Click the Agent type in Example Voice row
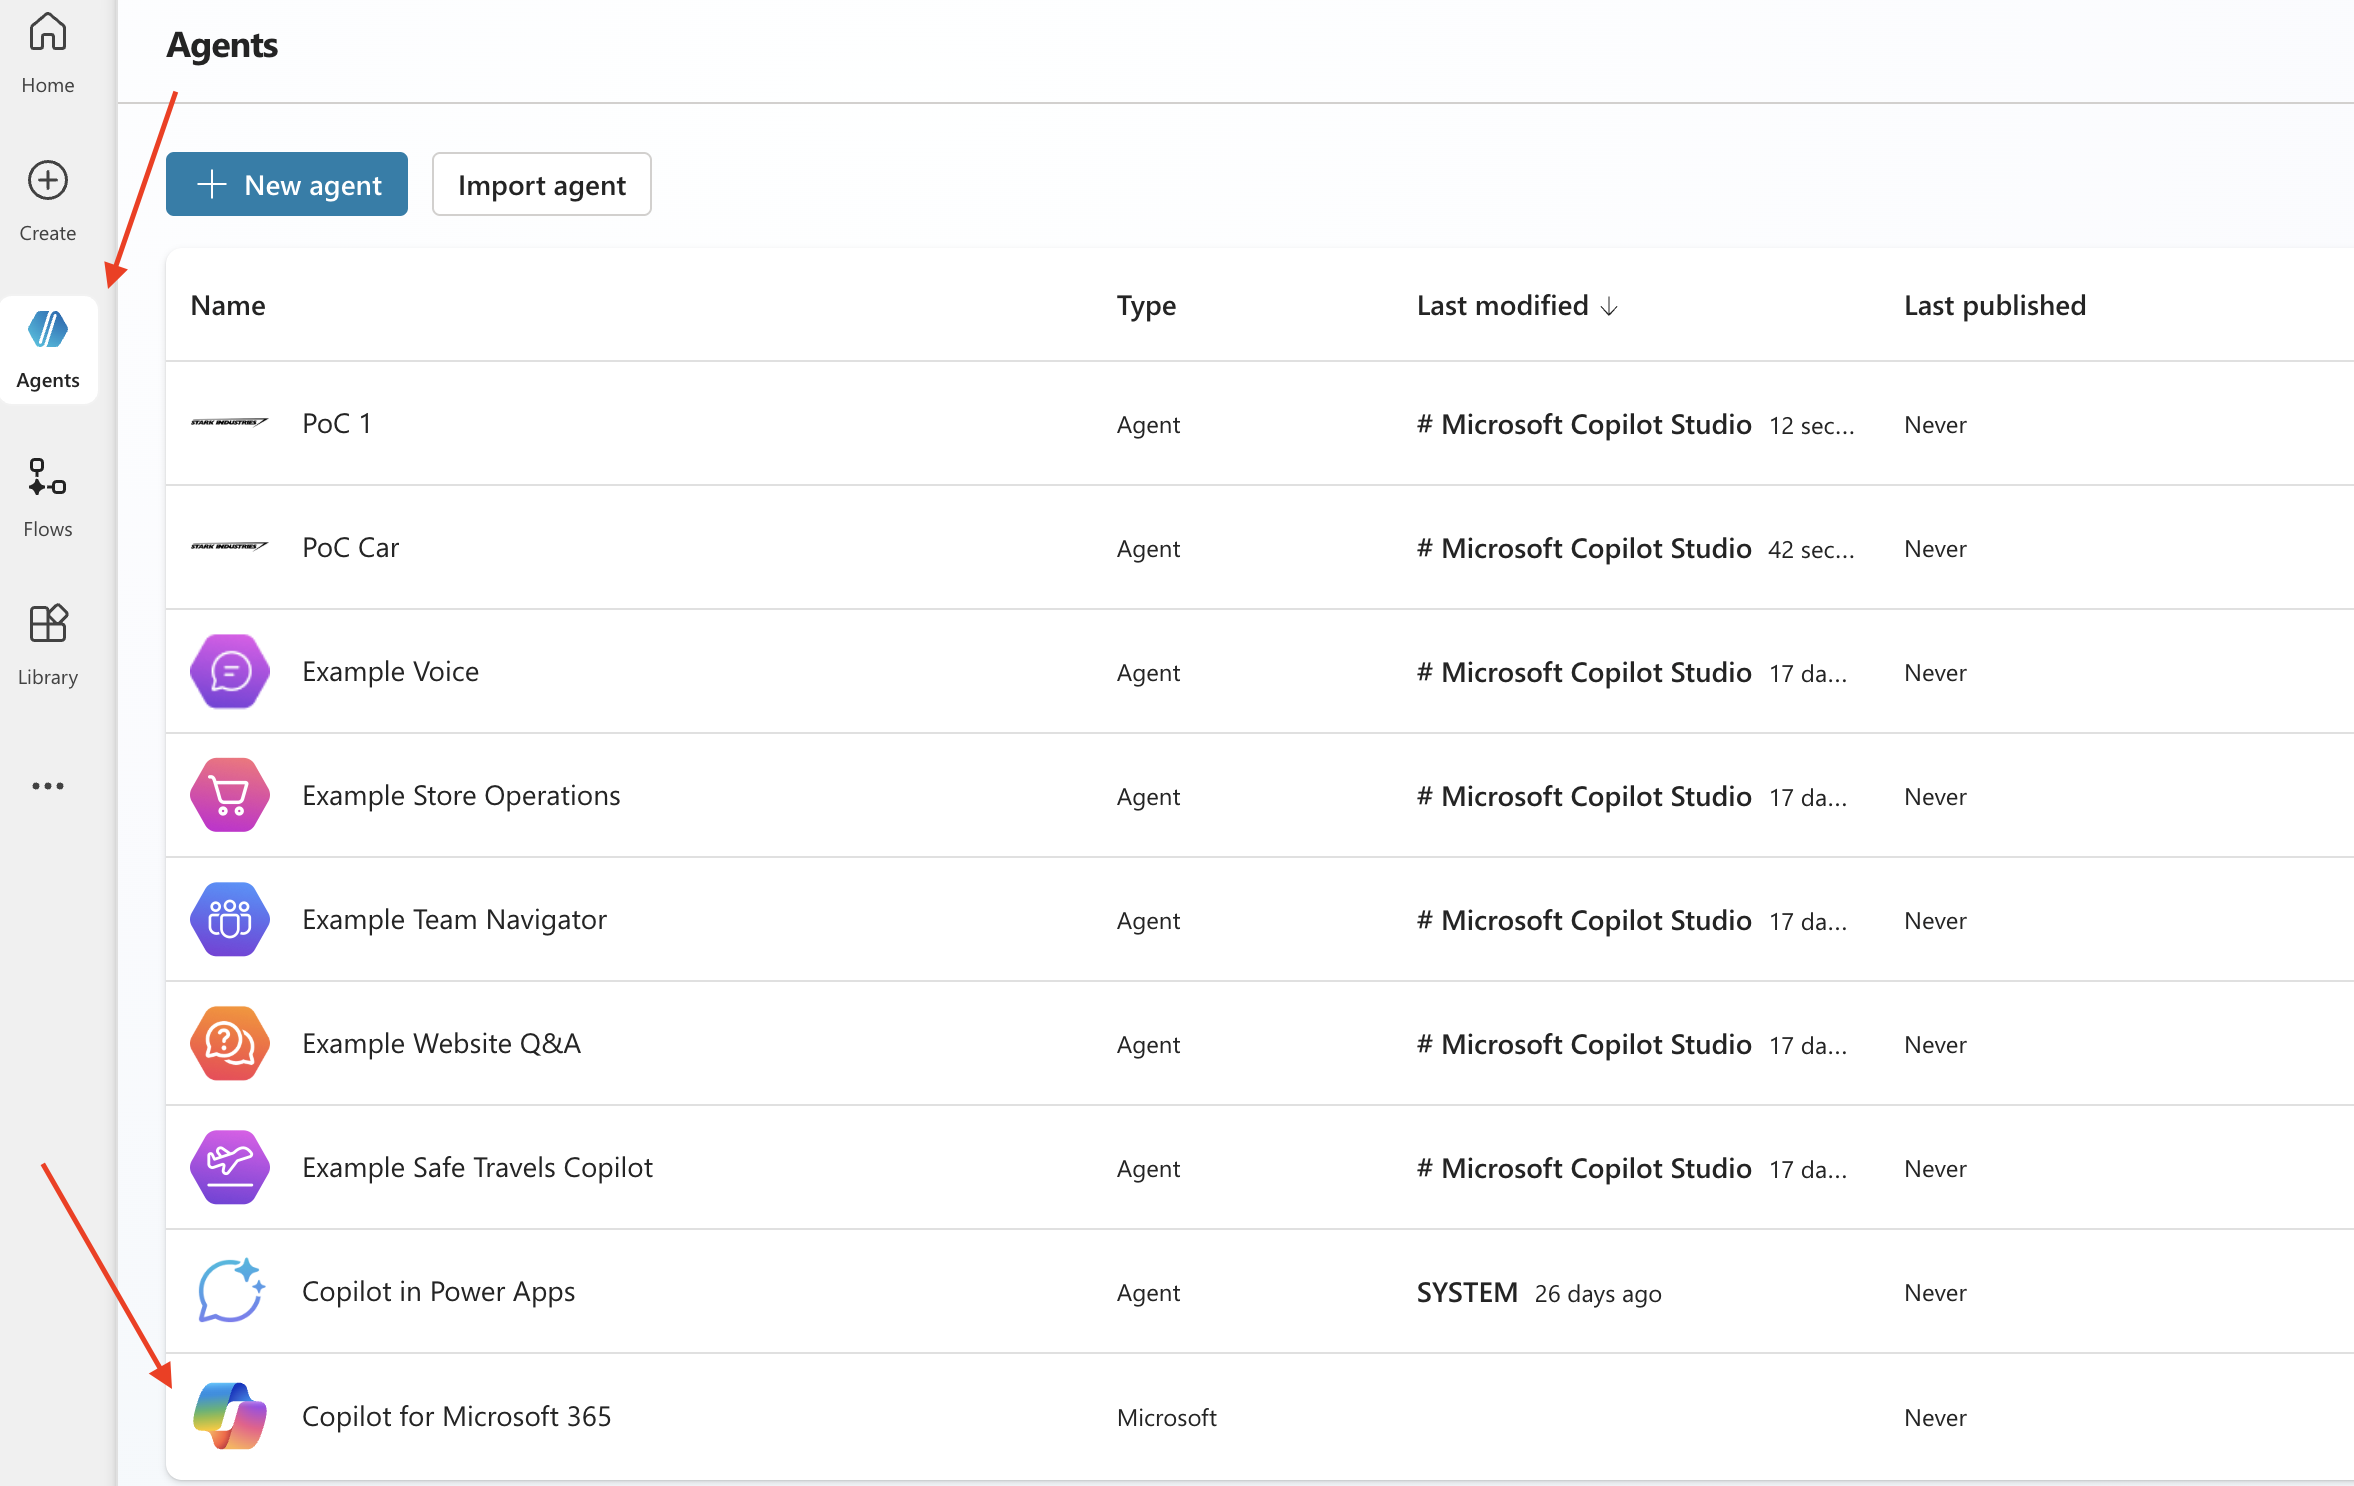Viewport: 2354px width, 1486px height. pos(1148,673)
